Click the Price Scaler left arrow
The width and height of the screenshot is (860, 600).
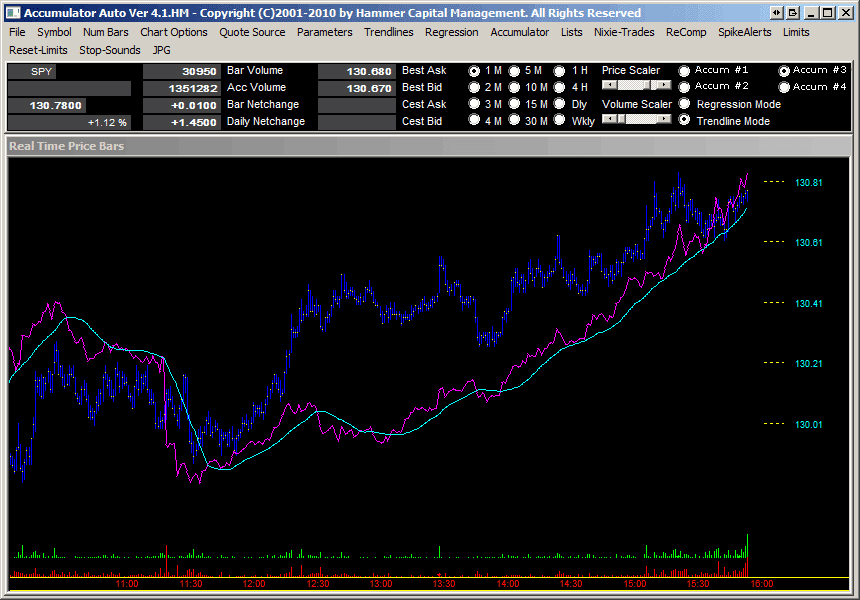609,85
